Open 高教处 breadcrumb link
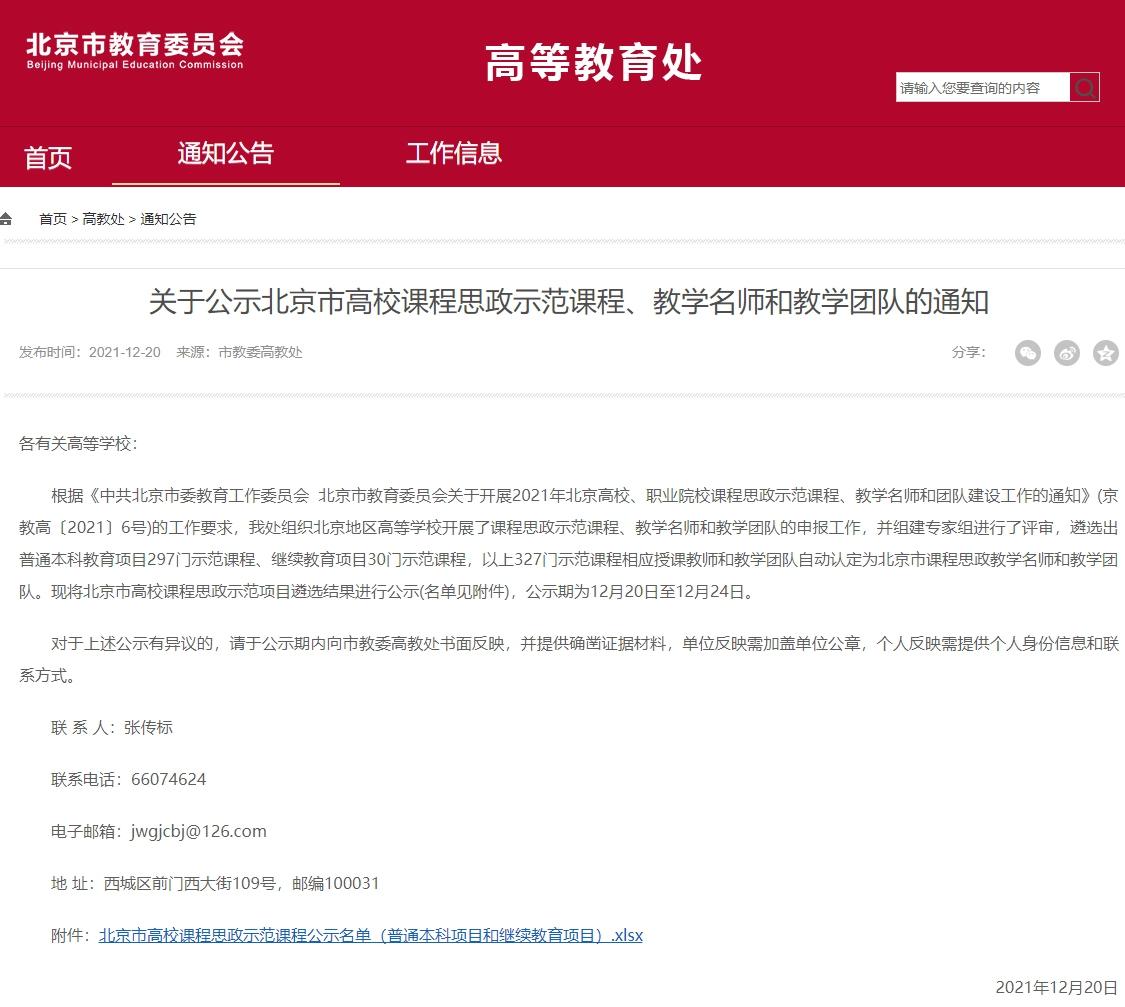The height and width of the screenshot is (1007, 1125). pos(103,219)
